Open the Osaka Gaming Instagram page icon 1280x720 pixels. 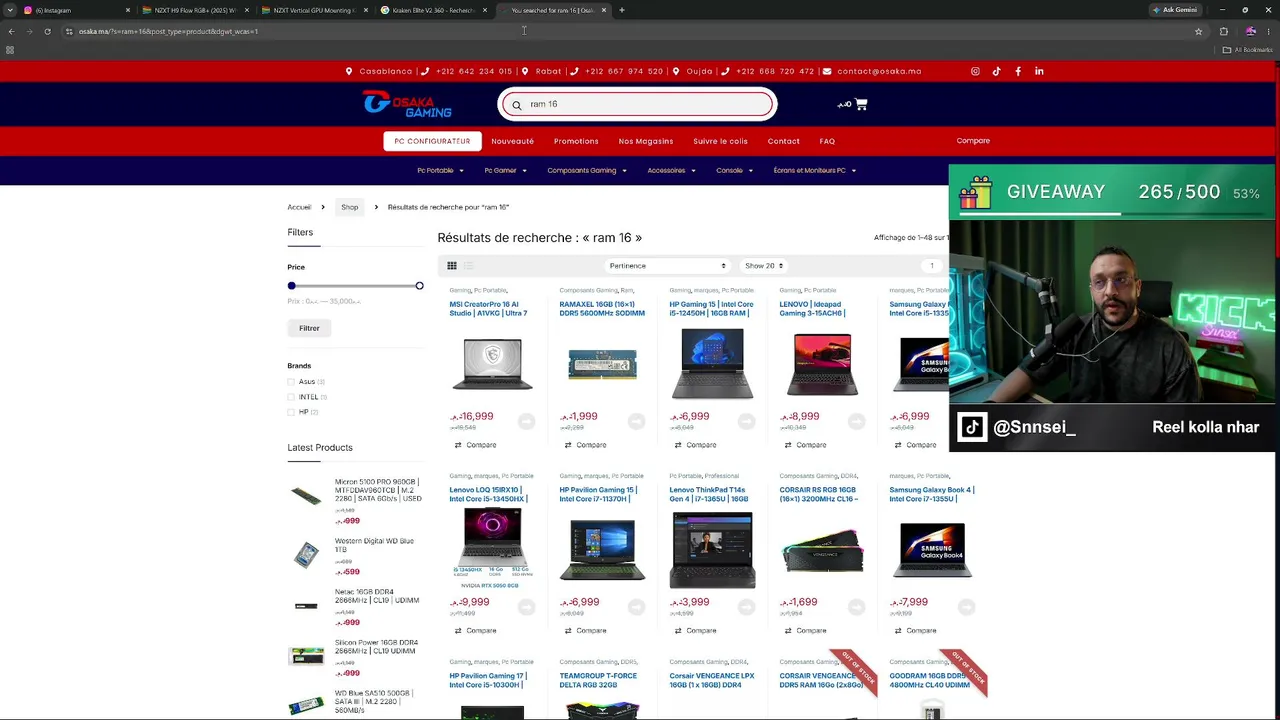[x=975, y=71]
